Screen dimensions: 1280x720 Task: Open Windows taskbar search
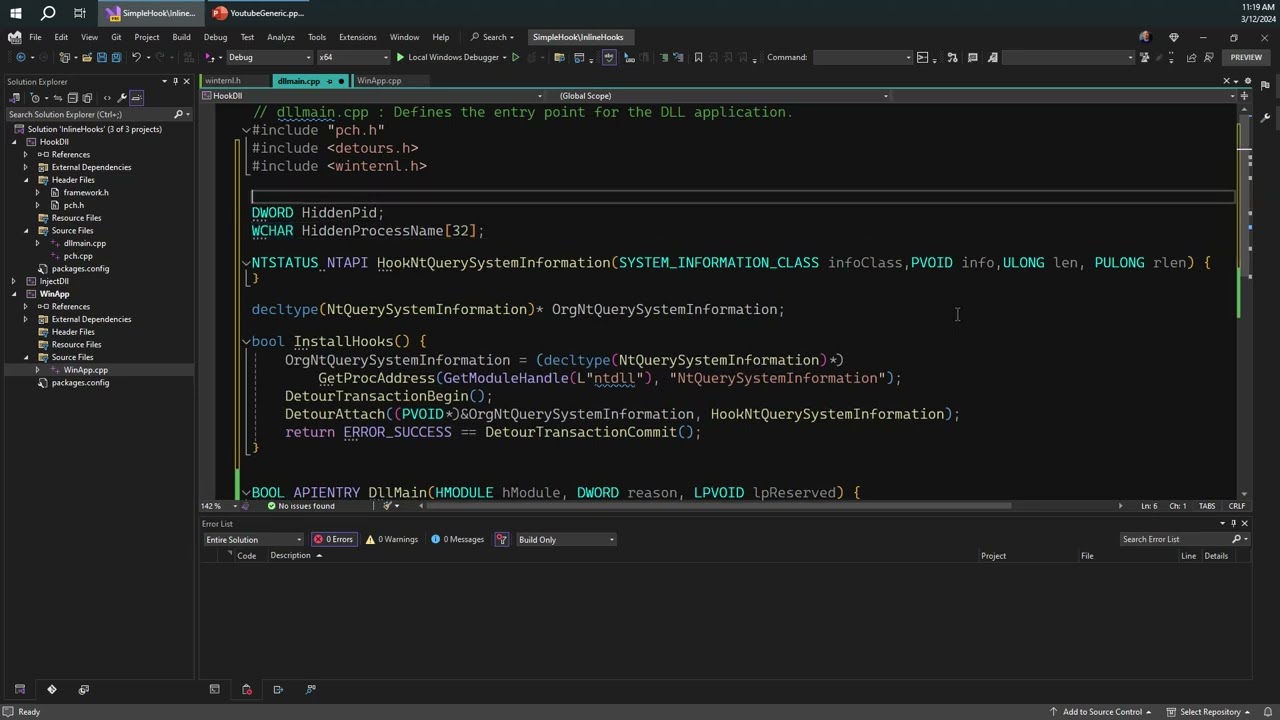coord(48,13)
